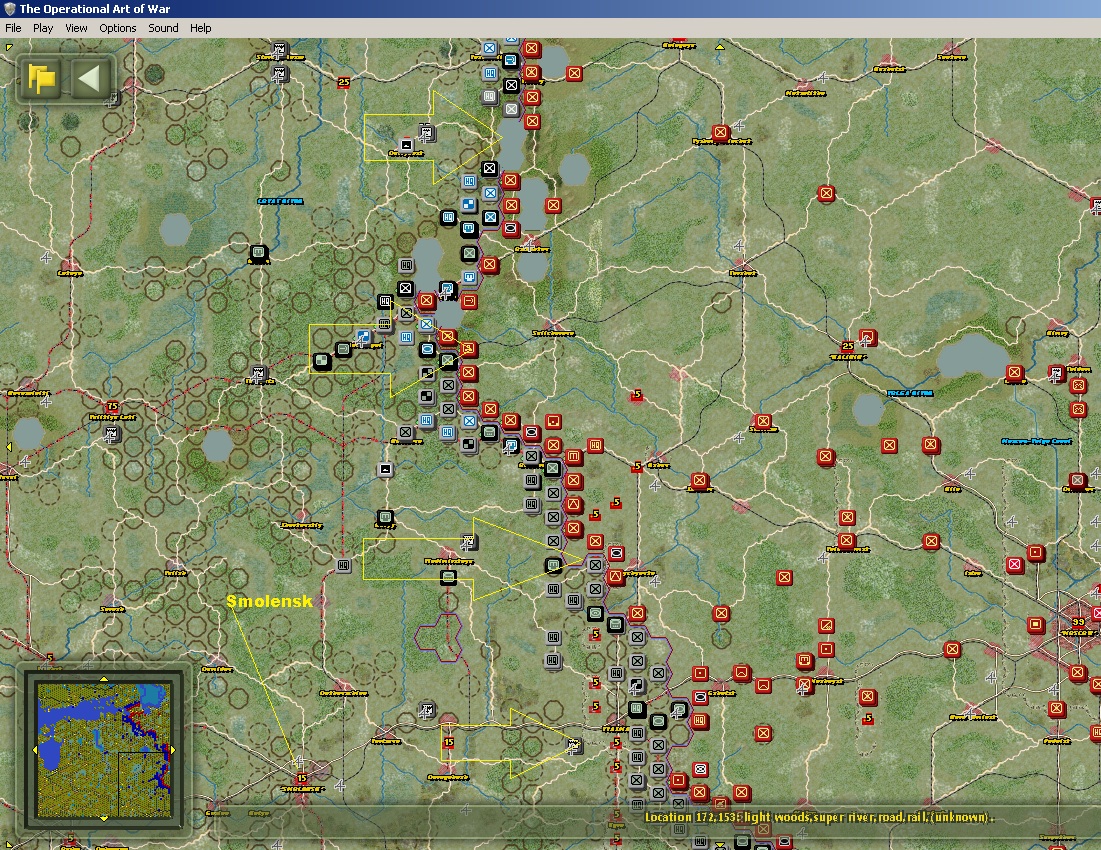The height and width of the screenshot is (850, 1101).
Task: Select the red HQ counter behind Soviet lines
Action: 595,445
